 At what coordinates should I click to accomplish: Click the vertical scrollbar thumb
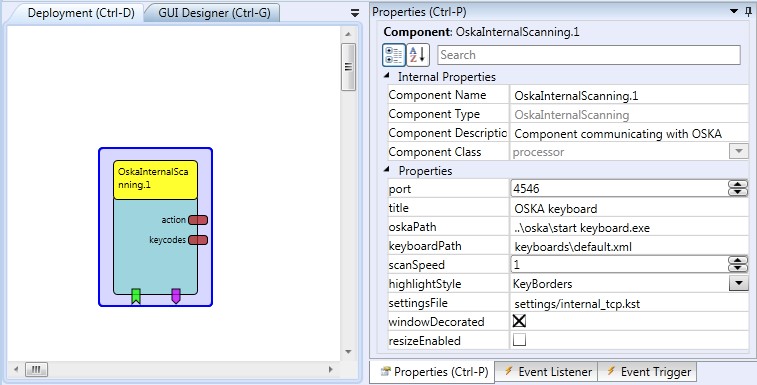(x=349, y=67)
